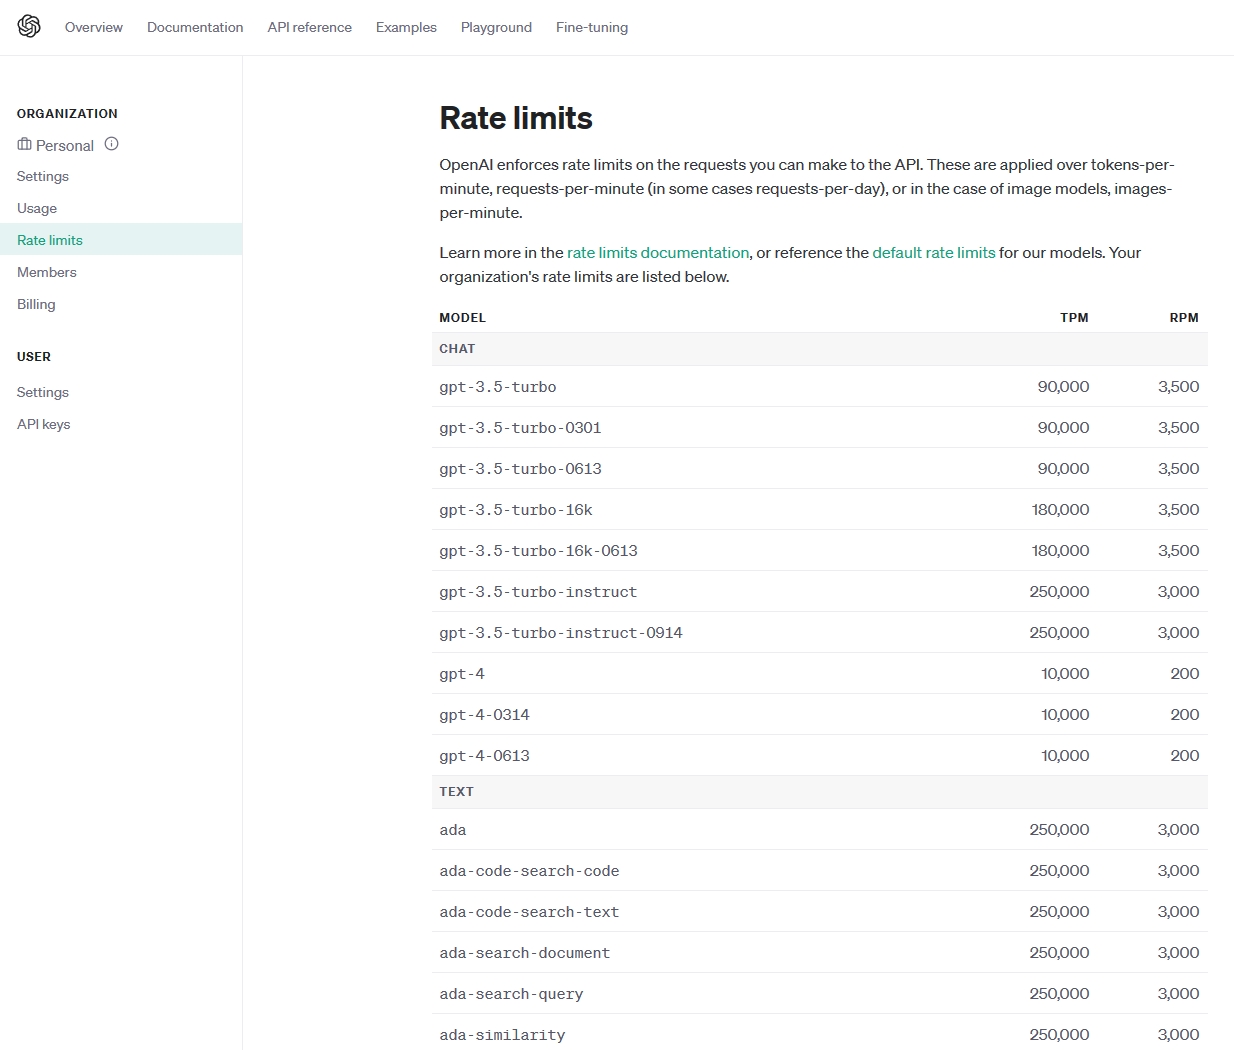The image size is (1234, 1050).
Task: Click the ada-similarity model name
Action: [x=502, y=1035]
